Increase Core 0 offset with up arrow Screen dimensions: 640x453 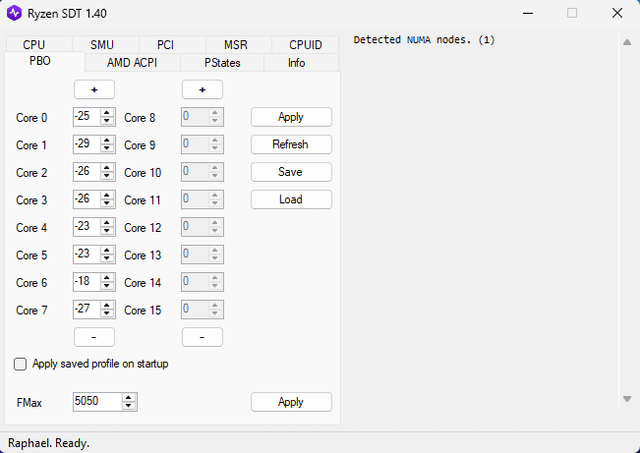[107, 113]
